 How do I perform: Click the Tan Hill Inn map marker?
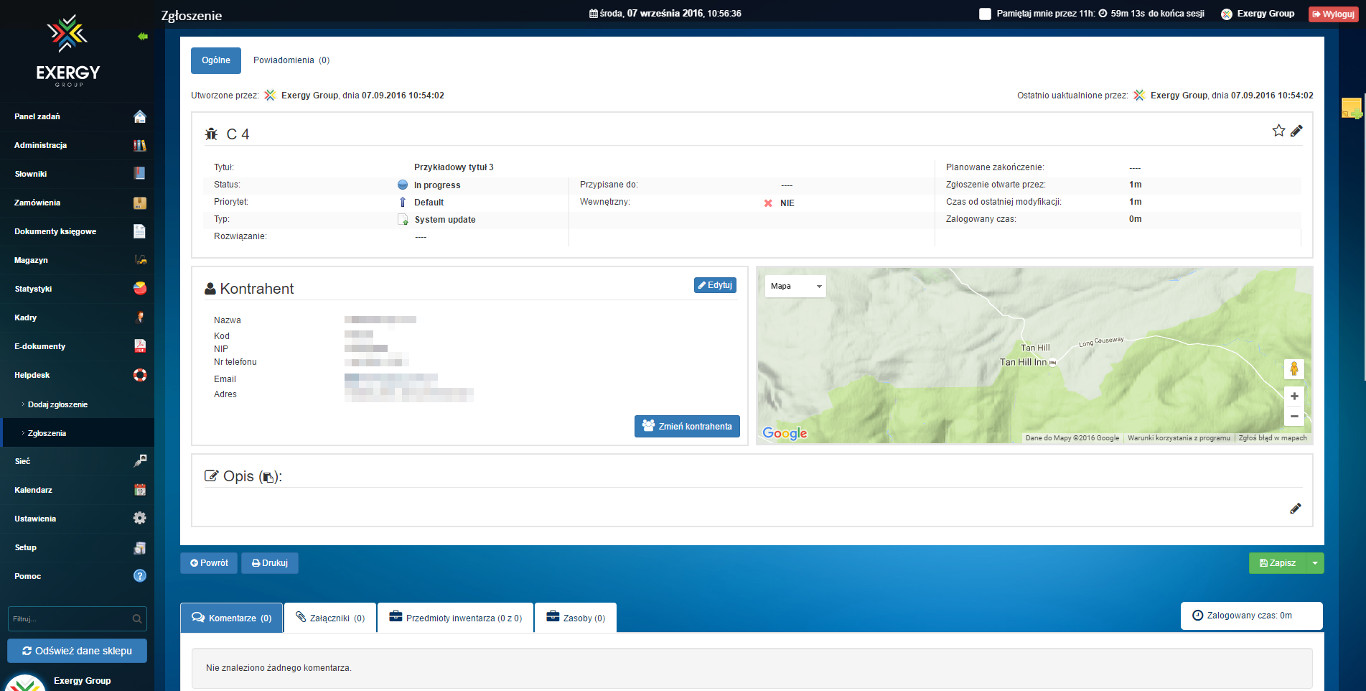coord(1053,362)
